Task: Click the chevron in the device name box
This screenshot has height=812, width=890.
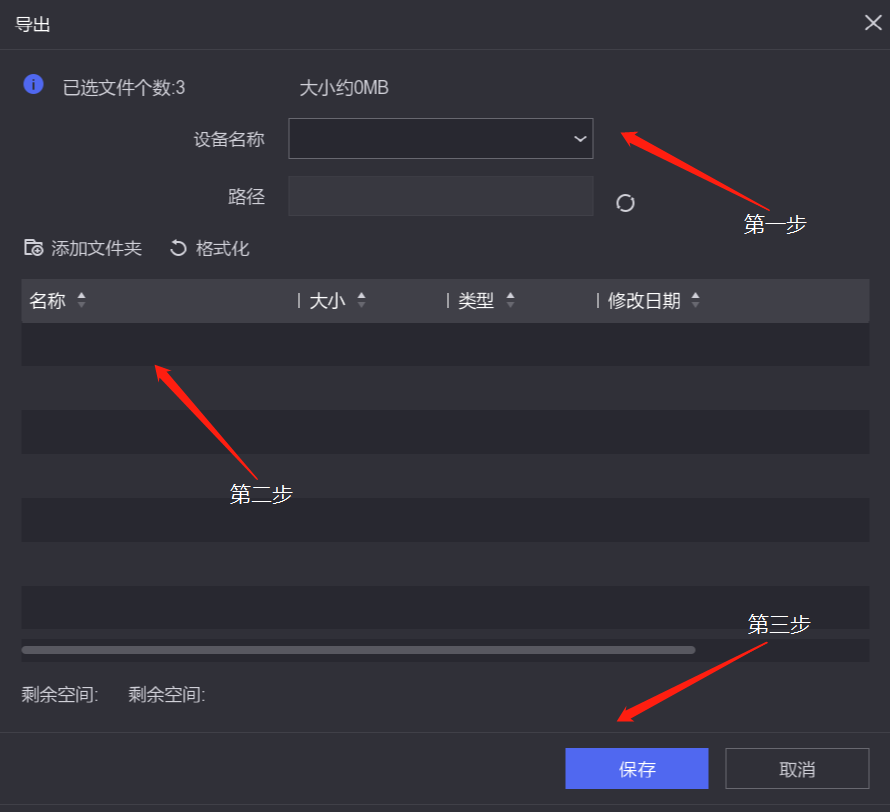Action: tap(580, 138)
